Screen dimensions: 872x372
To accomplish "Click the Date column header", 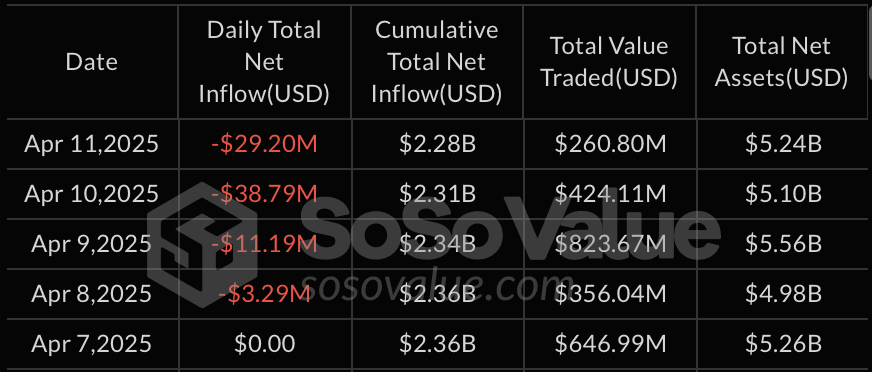I will pyautogui.click(x=92, y=62).
